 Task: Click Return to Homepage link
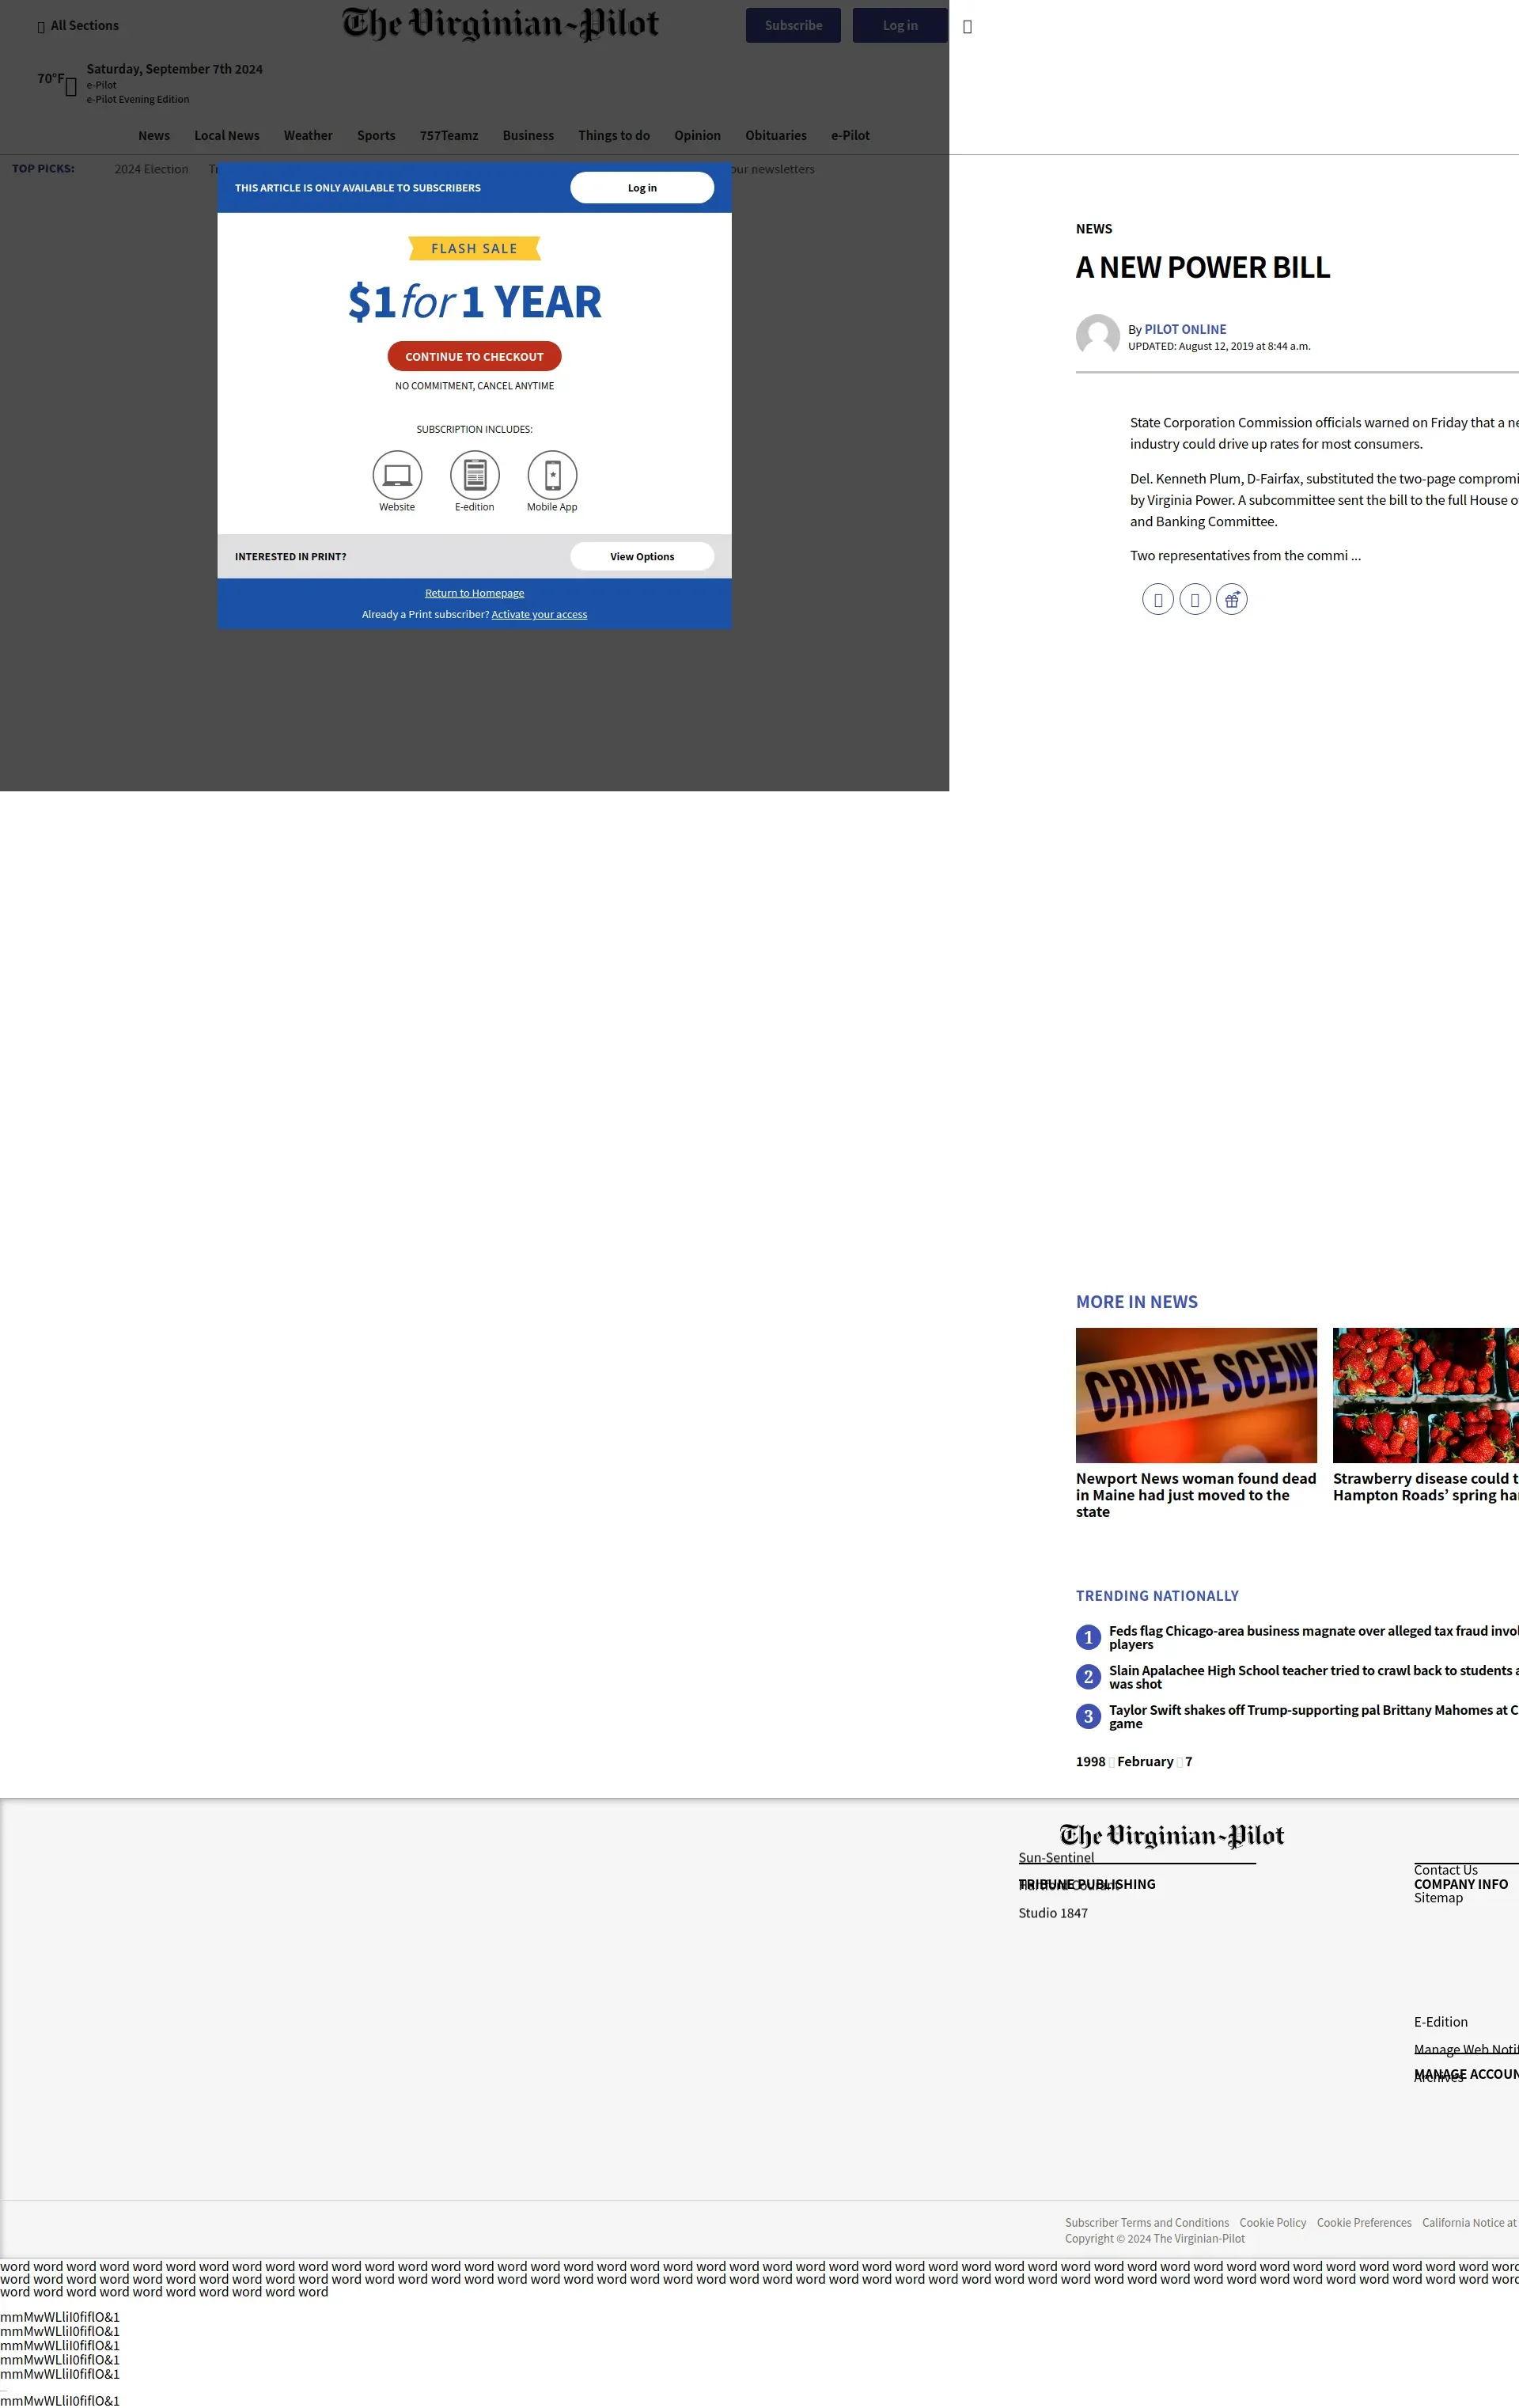tap(474, 593)
